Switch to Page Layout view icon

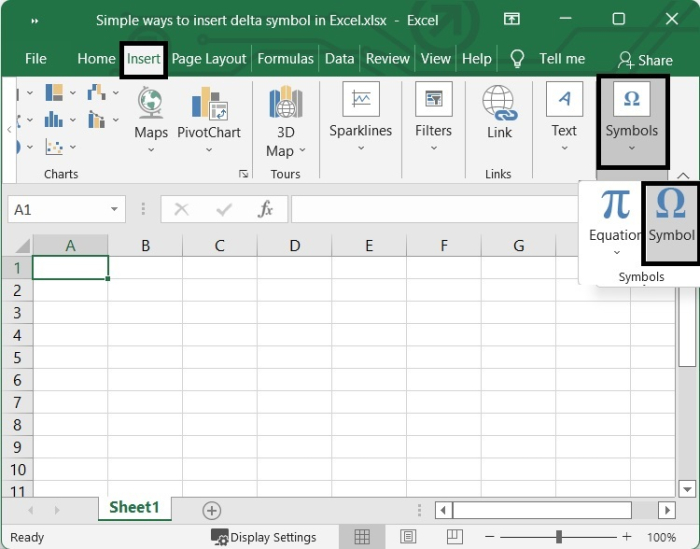408,537
